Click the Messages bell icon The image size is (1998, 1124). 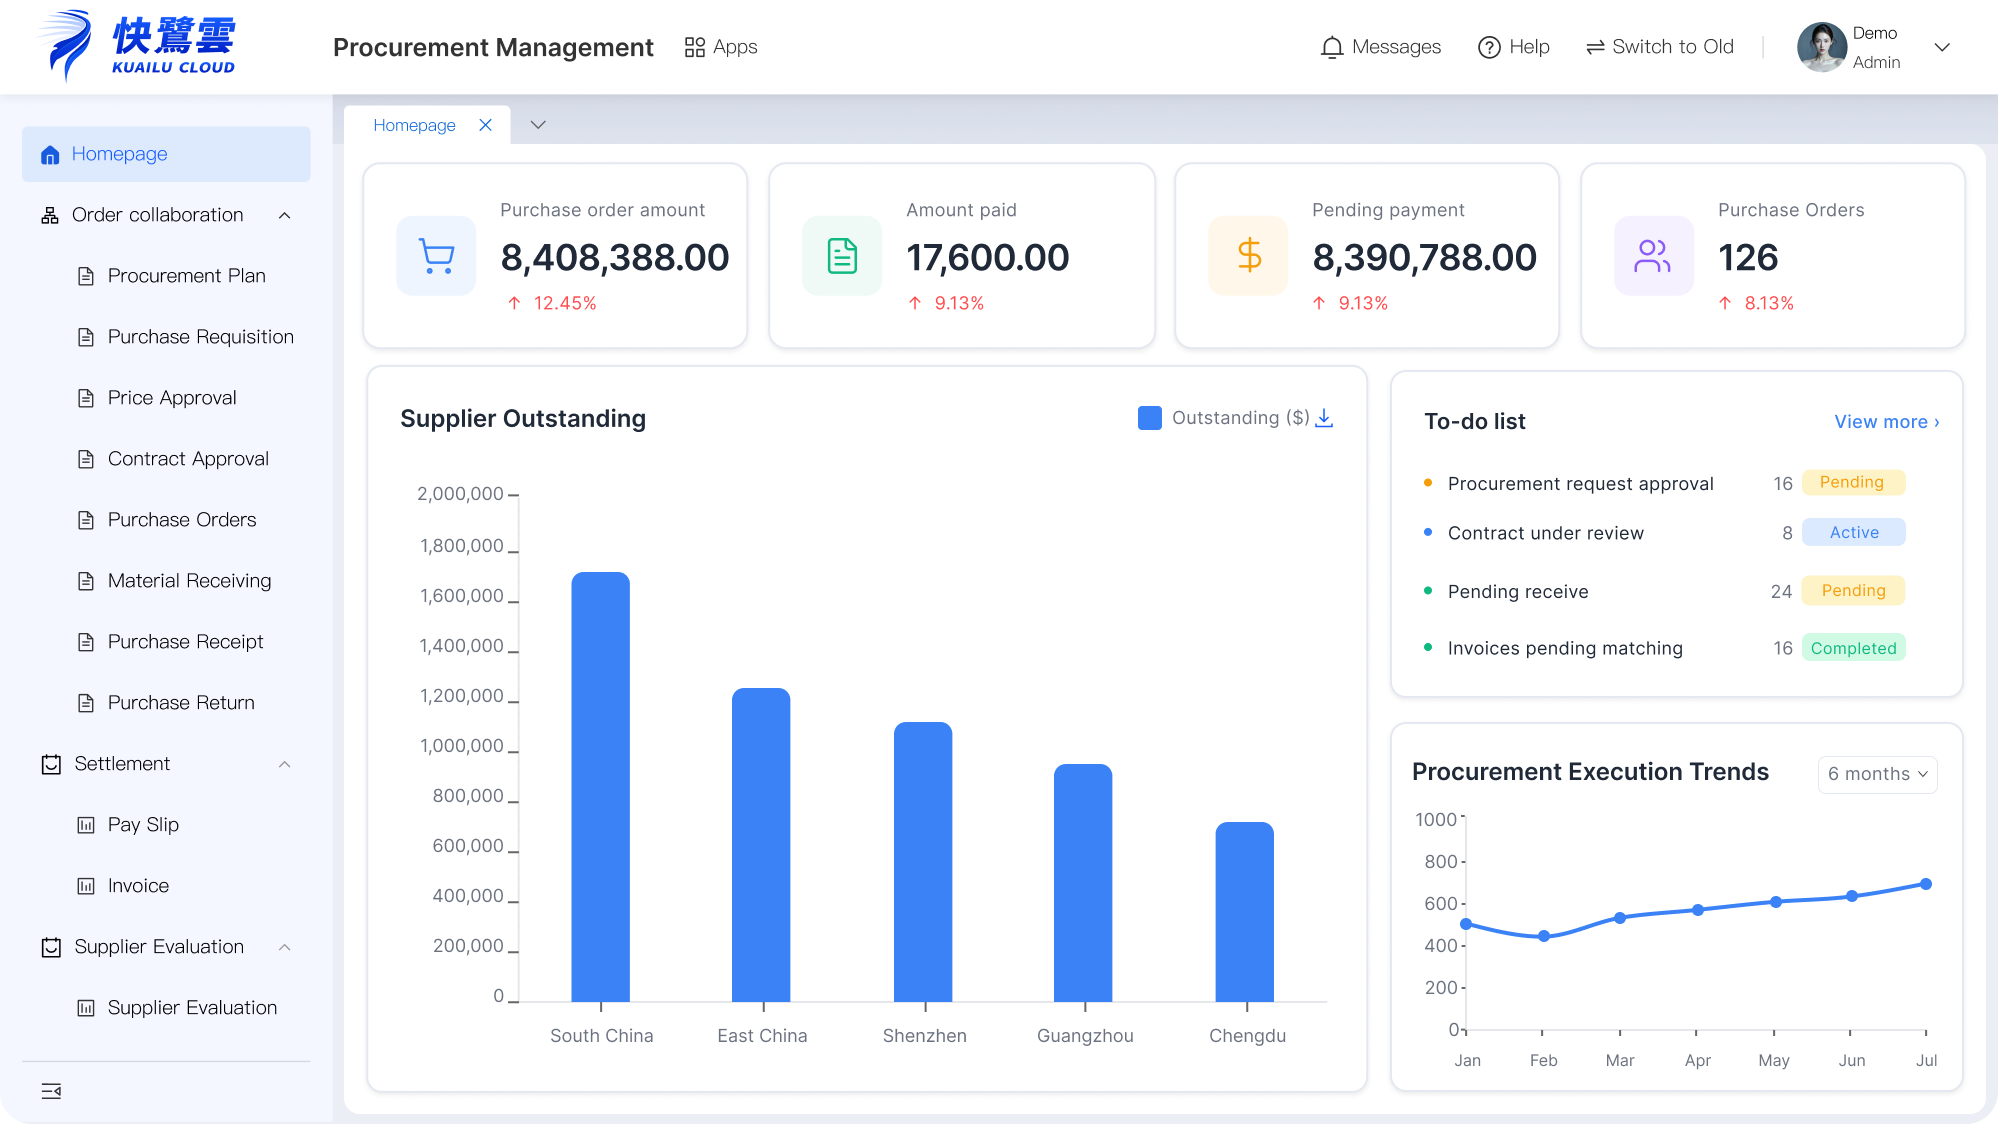(1332, 47)
